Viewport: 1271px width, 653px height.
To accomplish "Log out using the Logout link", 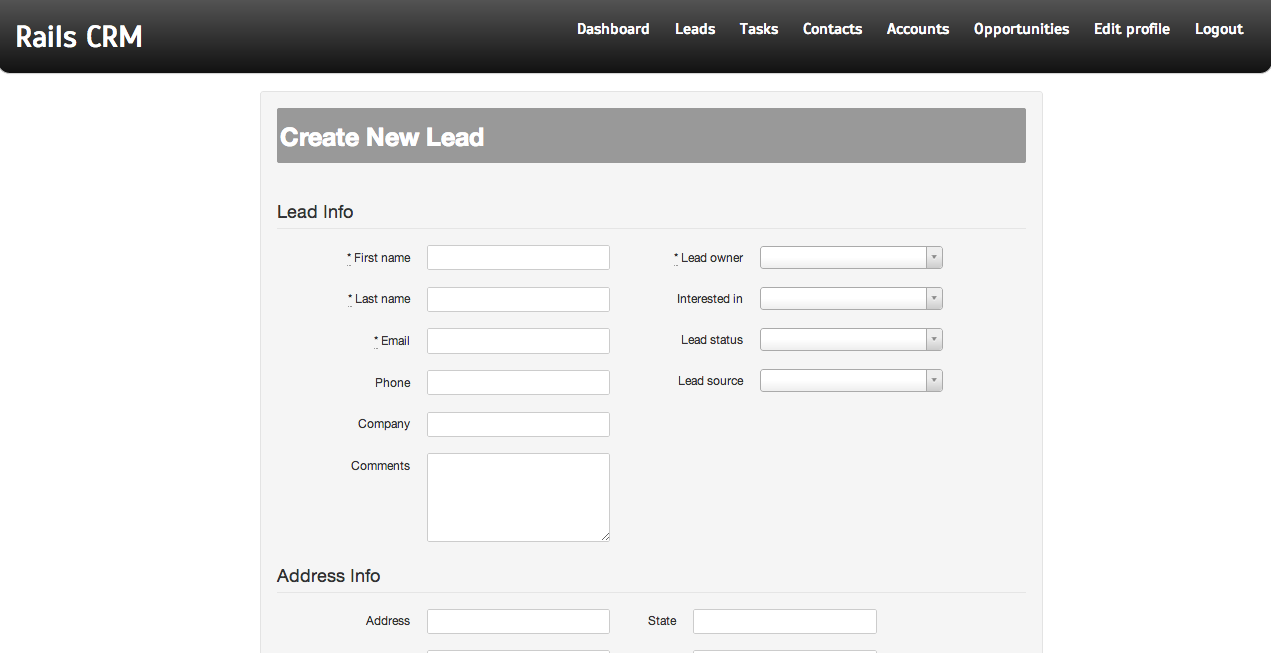I will tap(1219, 29).
